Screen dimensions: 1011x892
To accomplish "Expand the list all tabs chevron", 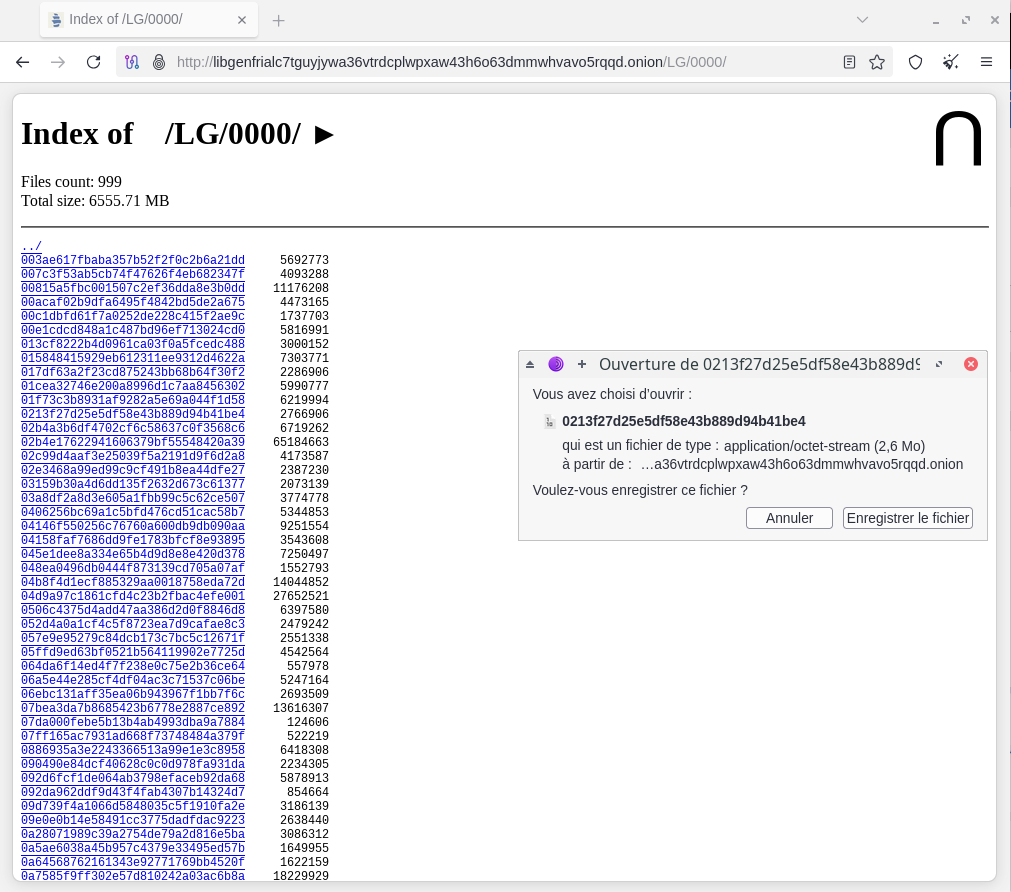I will 863,20.
